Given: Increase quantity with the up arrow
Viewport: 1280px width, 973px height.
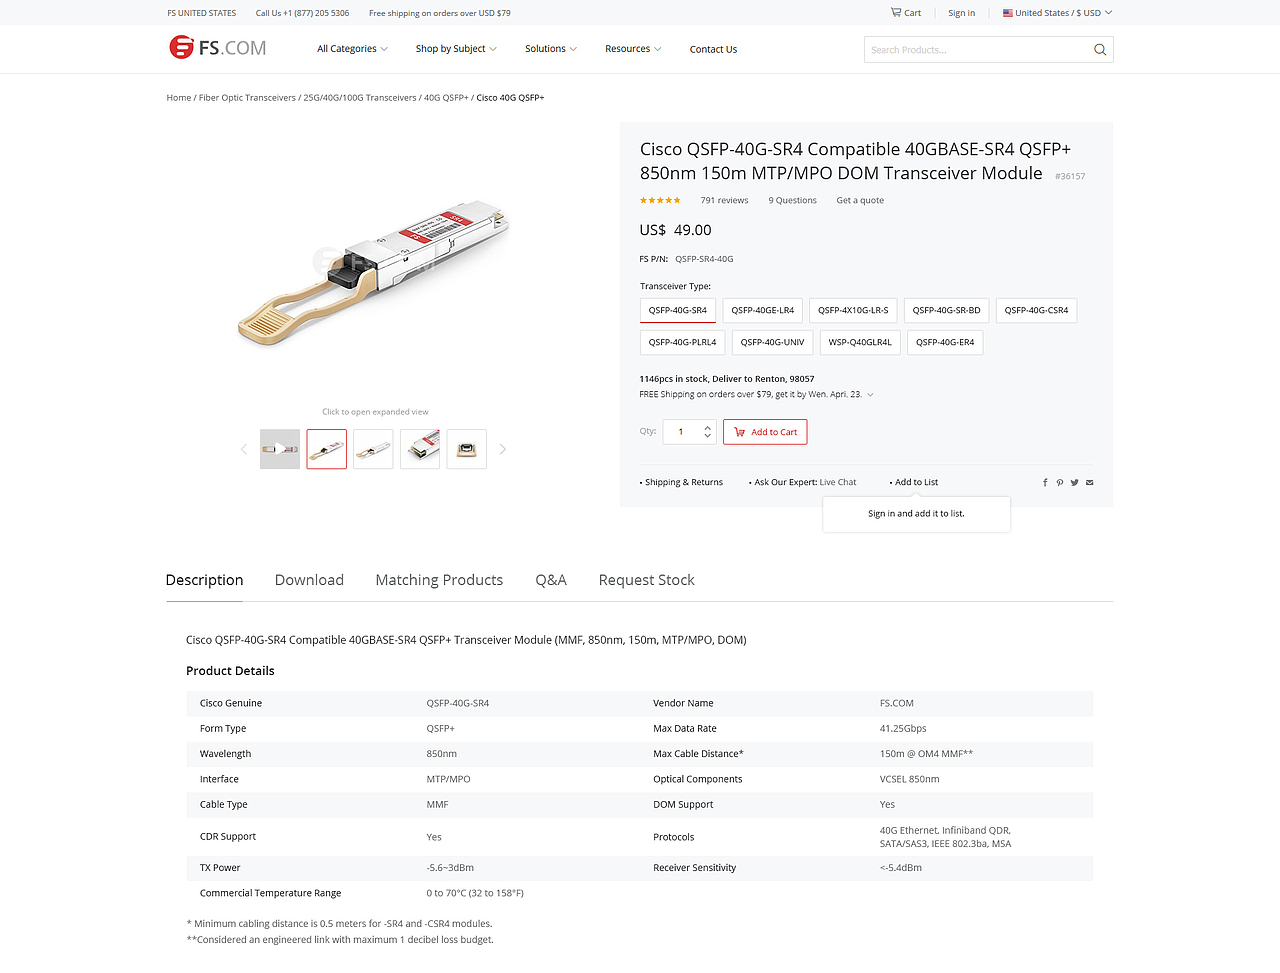Looking at the screenshot, I should (708, 428).
